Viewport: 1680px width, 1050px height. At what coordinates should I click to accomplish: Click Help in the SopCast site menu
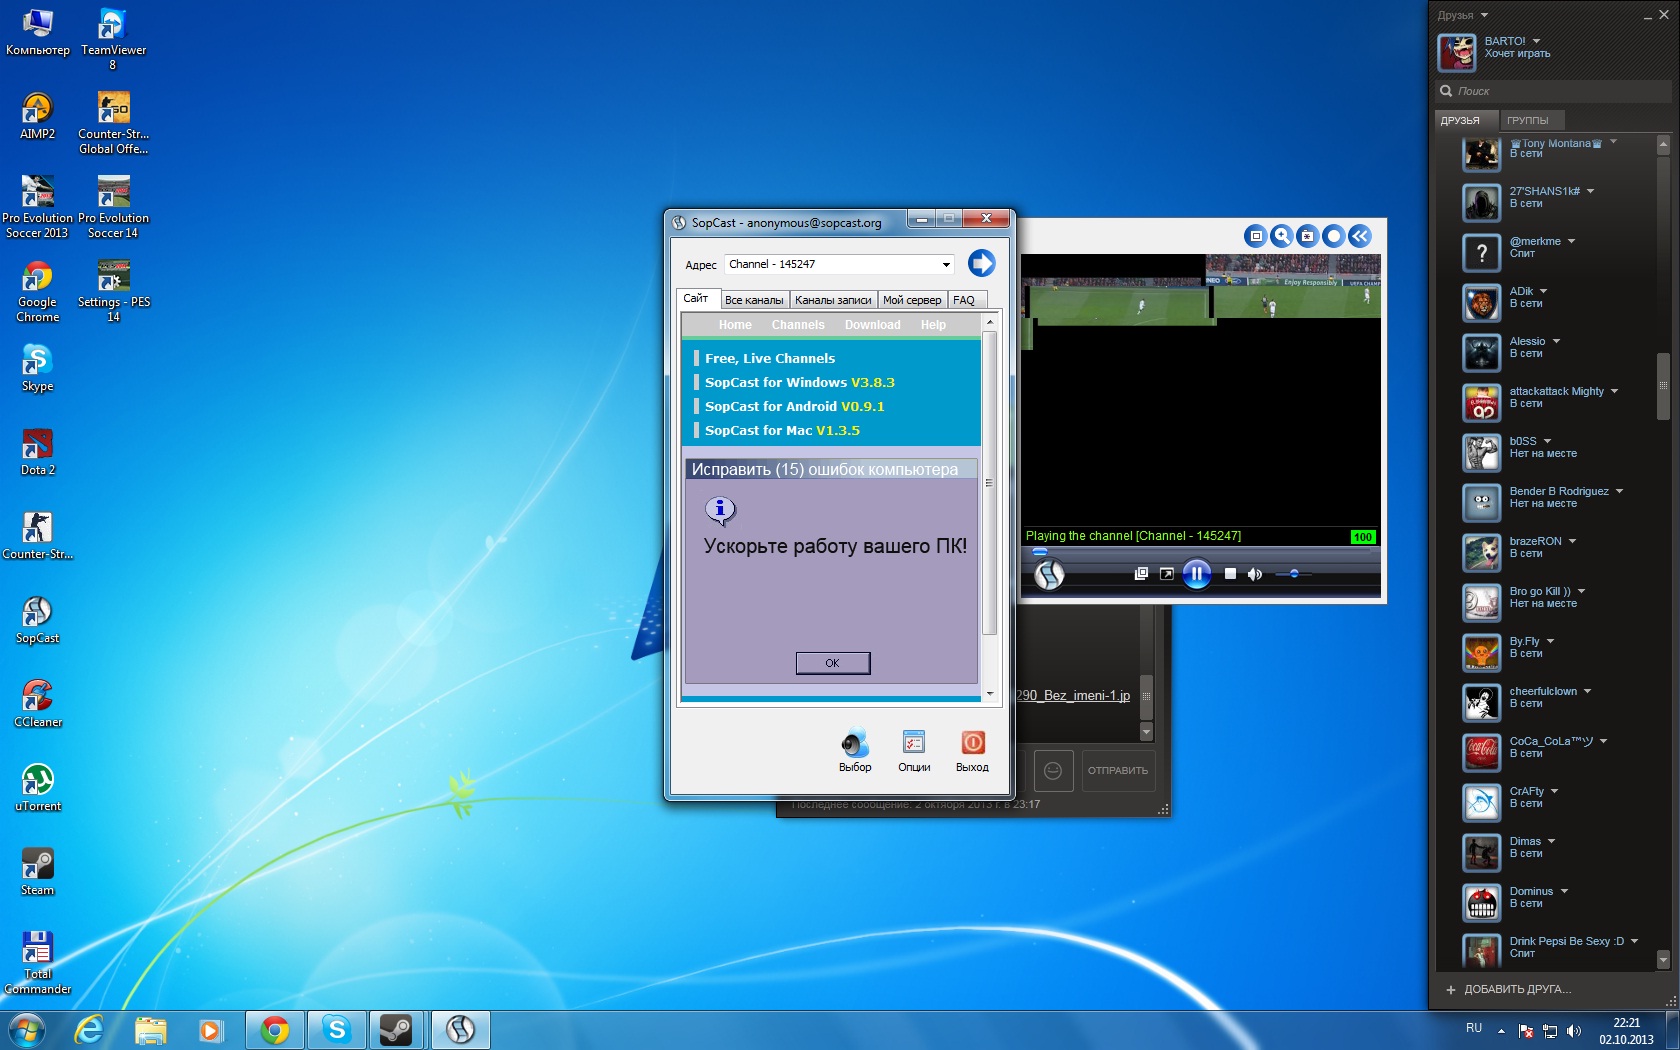933,325
